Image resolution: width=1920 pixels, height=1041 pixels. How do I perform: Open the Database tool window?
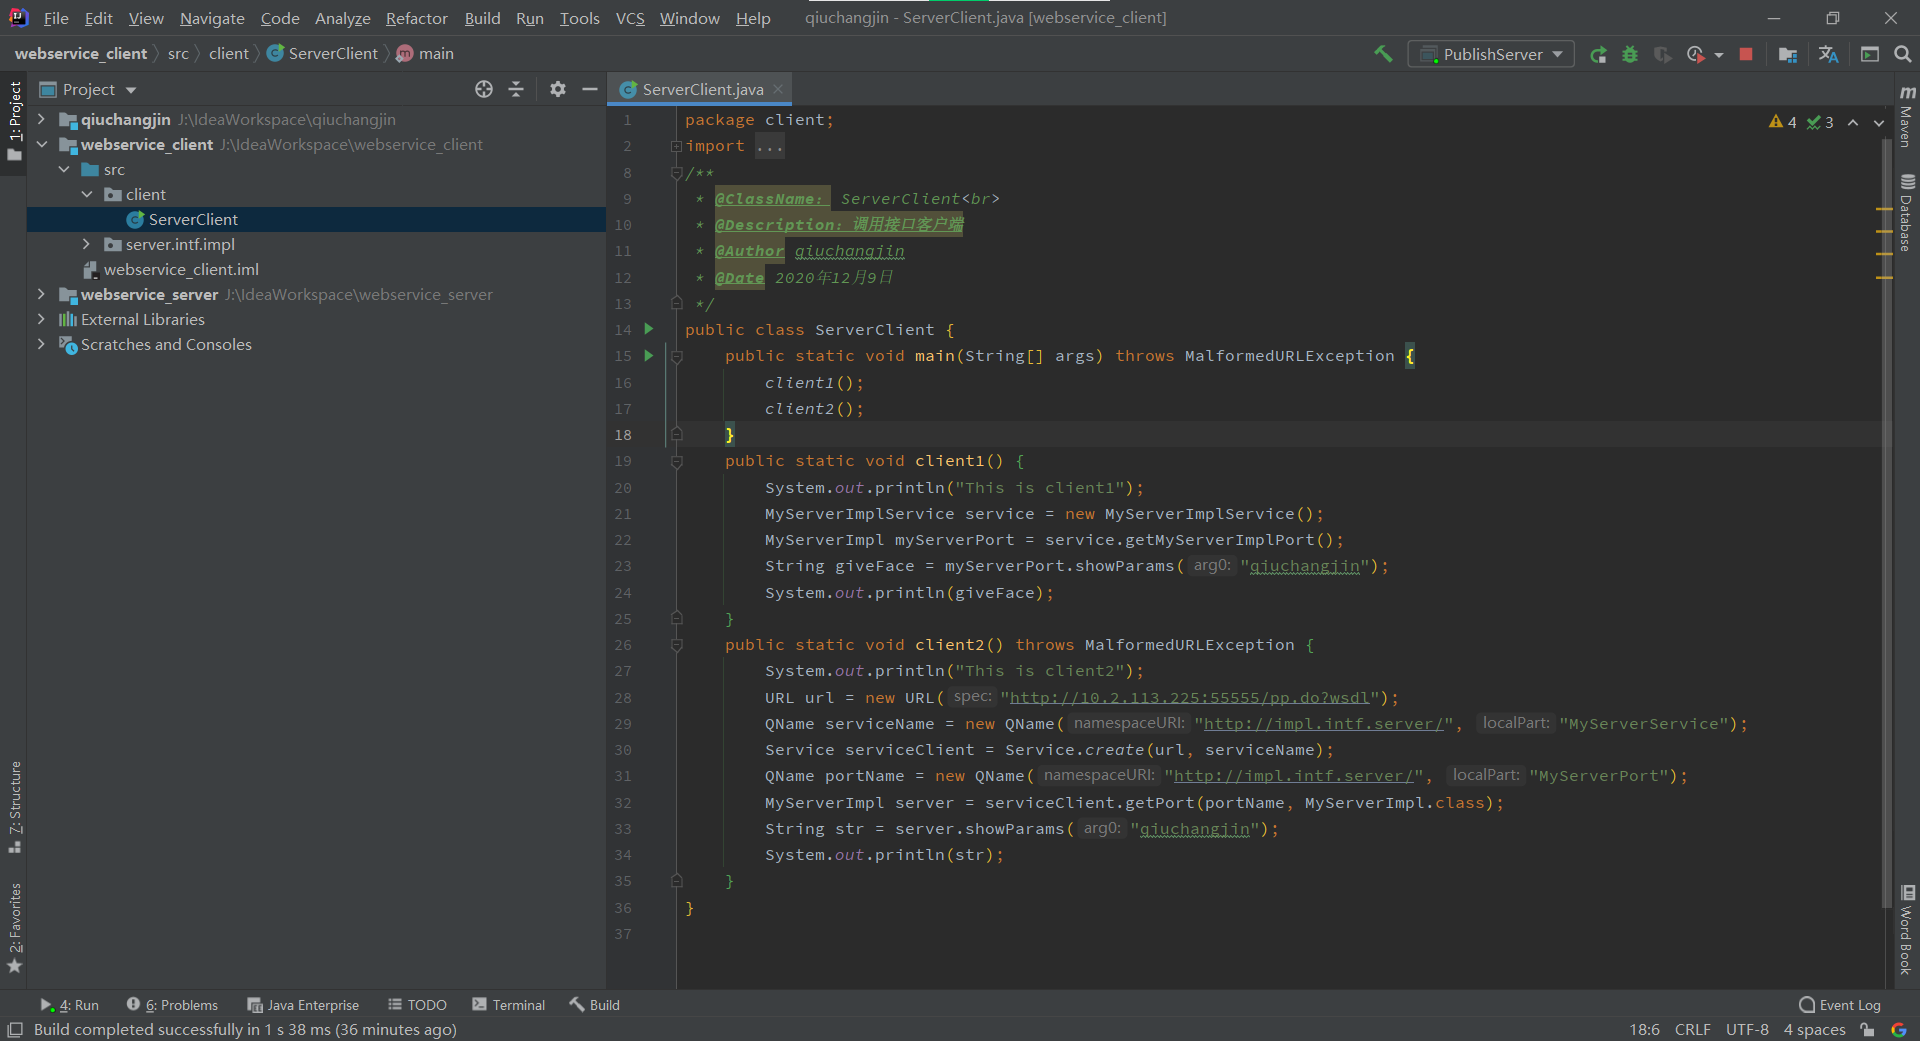1908,205
